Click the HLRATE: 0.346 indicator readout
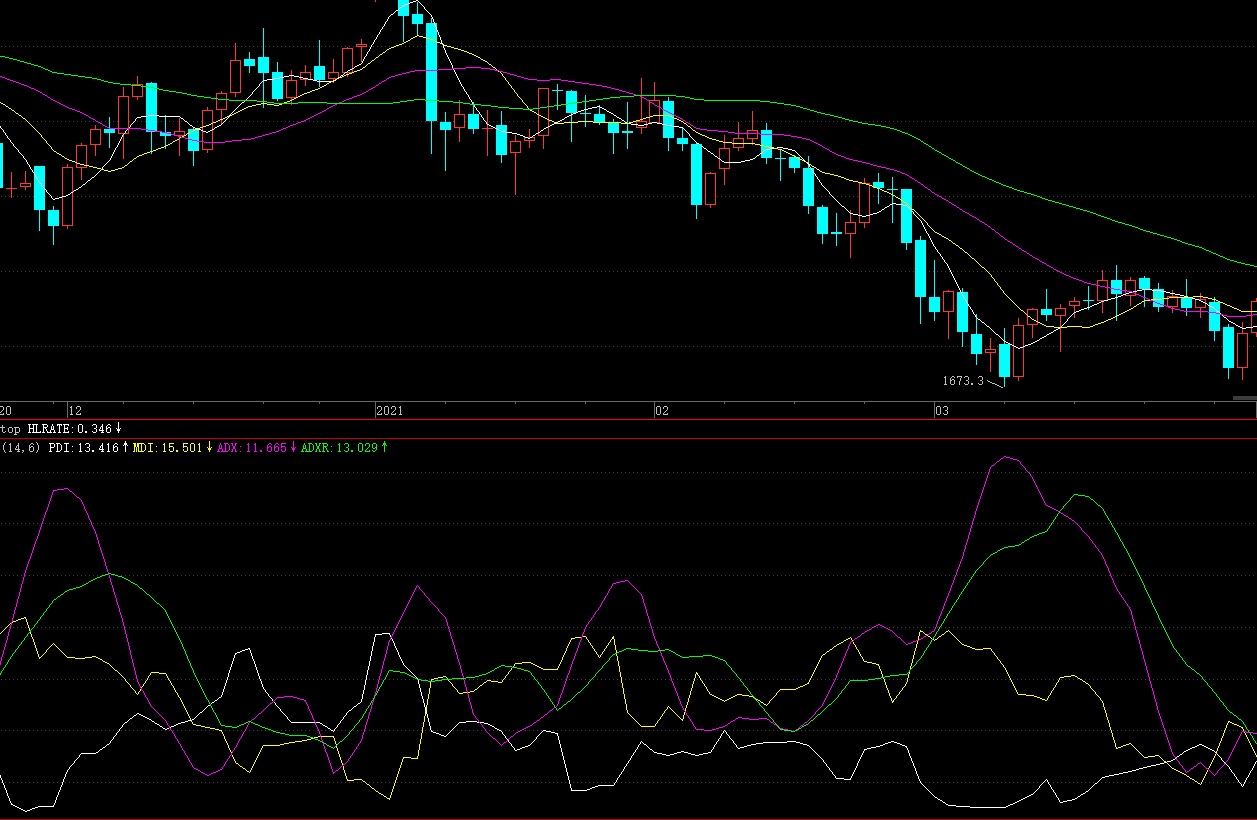This screenshot has height=820, width=1257. pos(75,428)
